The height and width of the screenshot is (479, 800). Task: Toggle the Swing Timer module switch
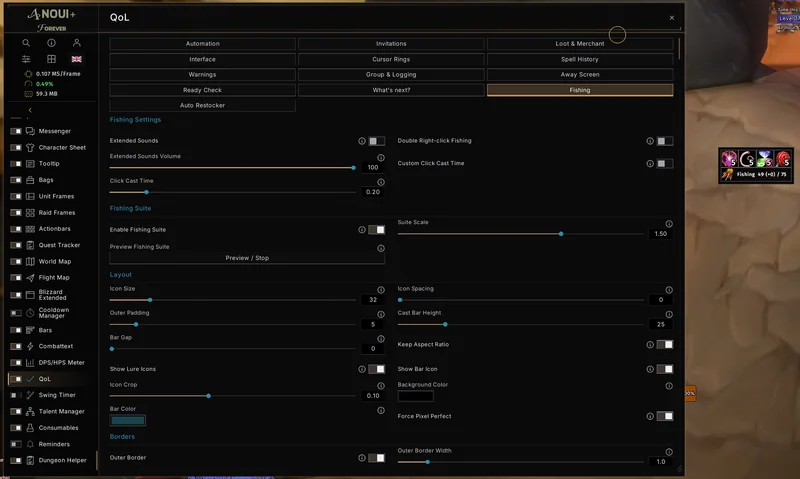(16, 395)
